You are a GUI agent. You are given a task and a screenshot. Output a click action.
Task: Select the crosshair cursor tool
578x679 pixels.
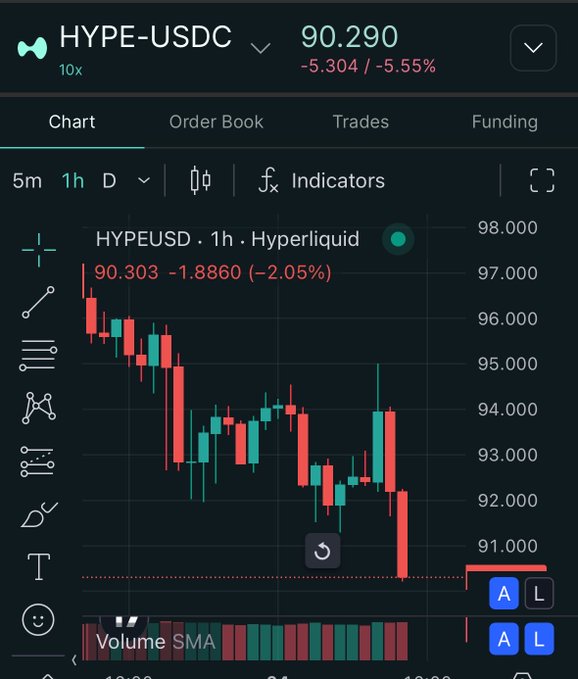pos(39,250)
